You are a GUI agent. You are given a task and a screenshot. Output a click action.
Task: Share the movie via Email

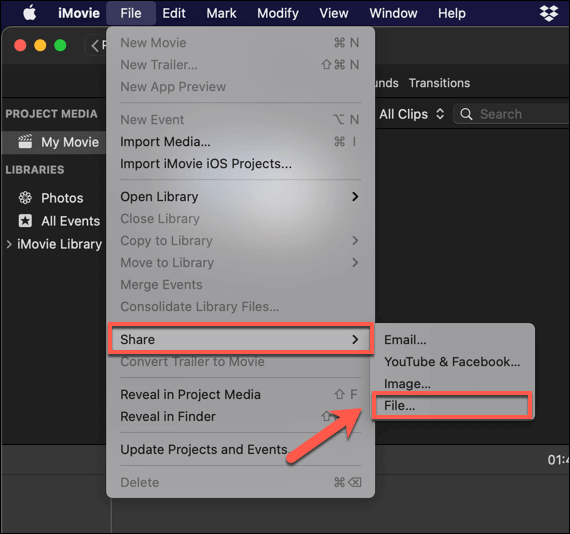453,340
